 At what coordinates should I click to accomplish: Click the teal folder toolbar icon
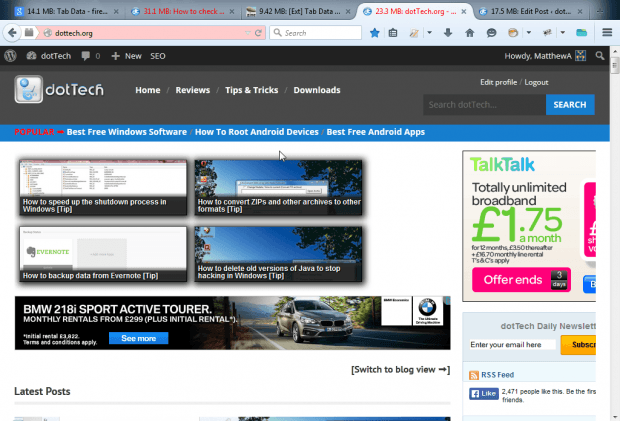pyautogui.click(x=581, y=33)
